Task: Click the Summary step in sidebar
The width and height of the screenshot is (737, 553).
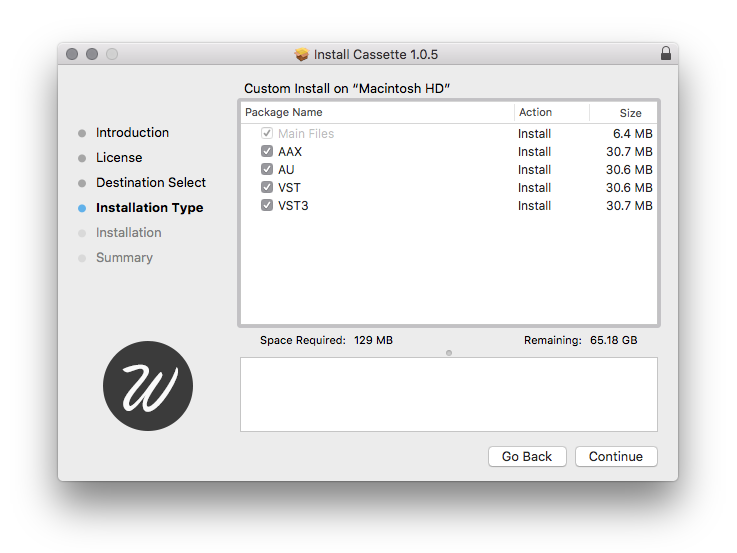Action: (x=124, y=257)
